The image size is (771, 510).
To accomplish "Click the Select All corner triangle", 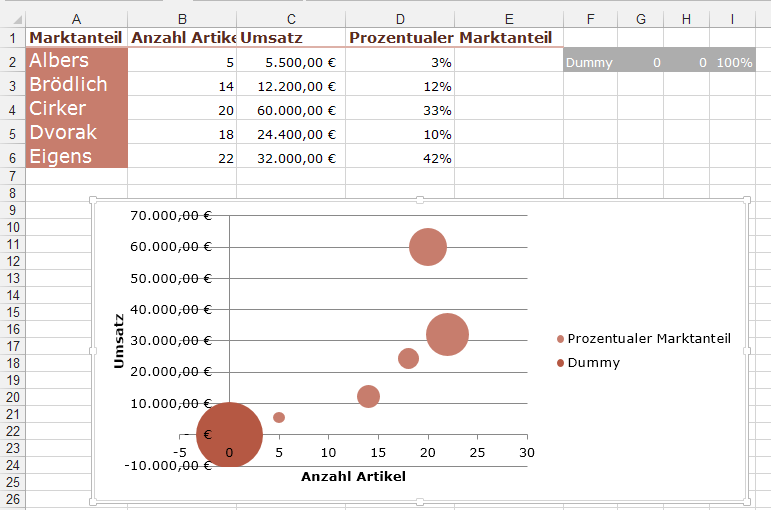I will [12, 19].
